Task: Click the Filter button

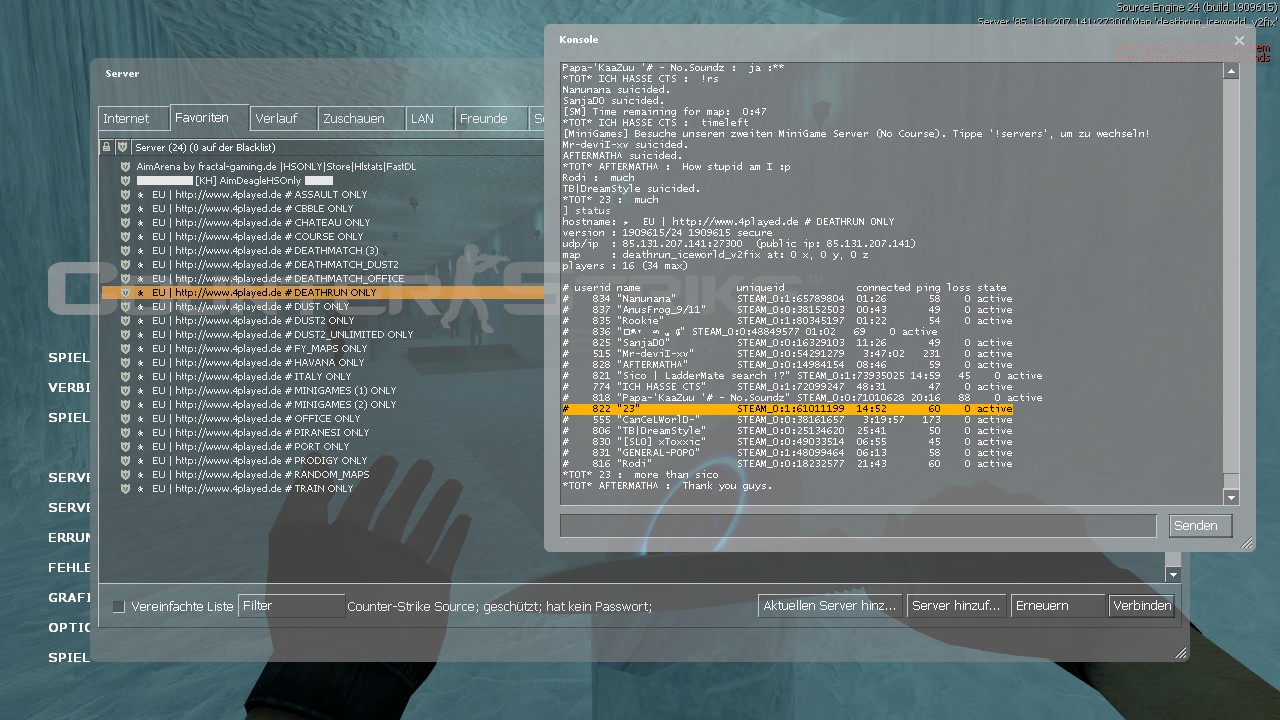Action: point(291,606)
